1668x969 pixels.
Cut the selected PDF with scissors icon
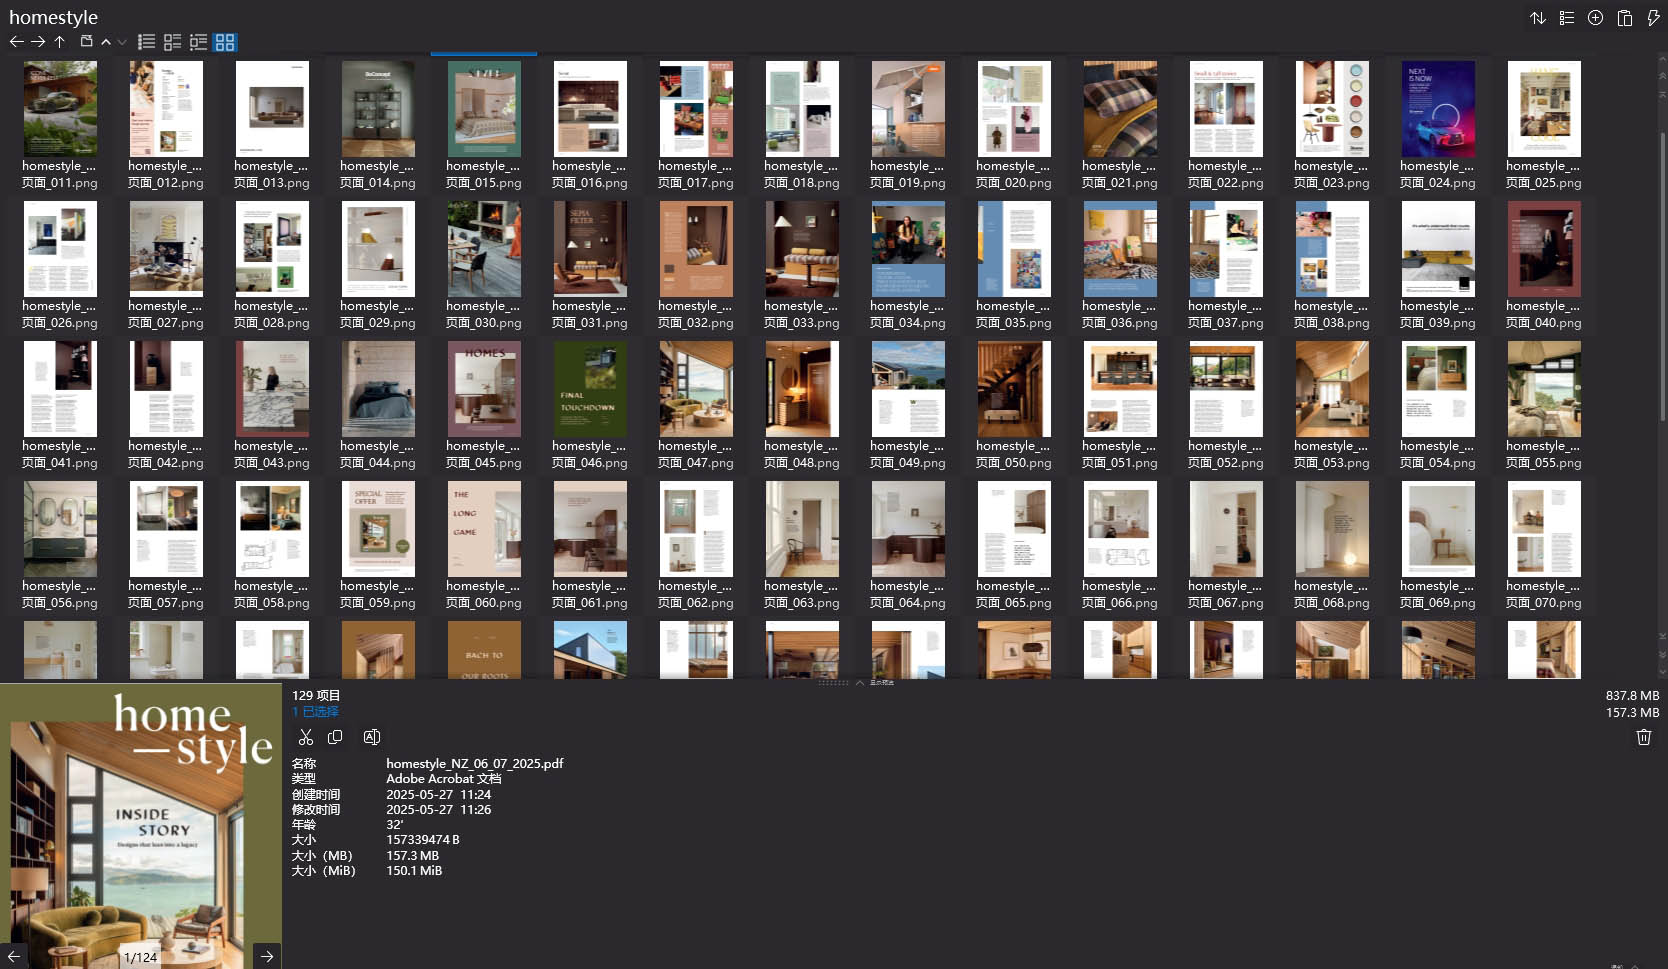[306, 737]
